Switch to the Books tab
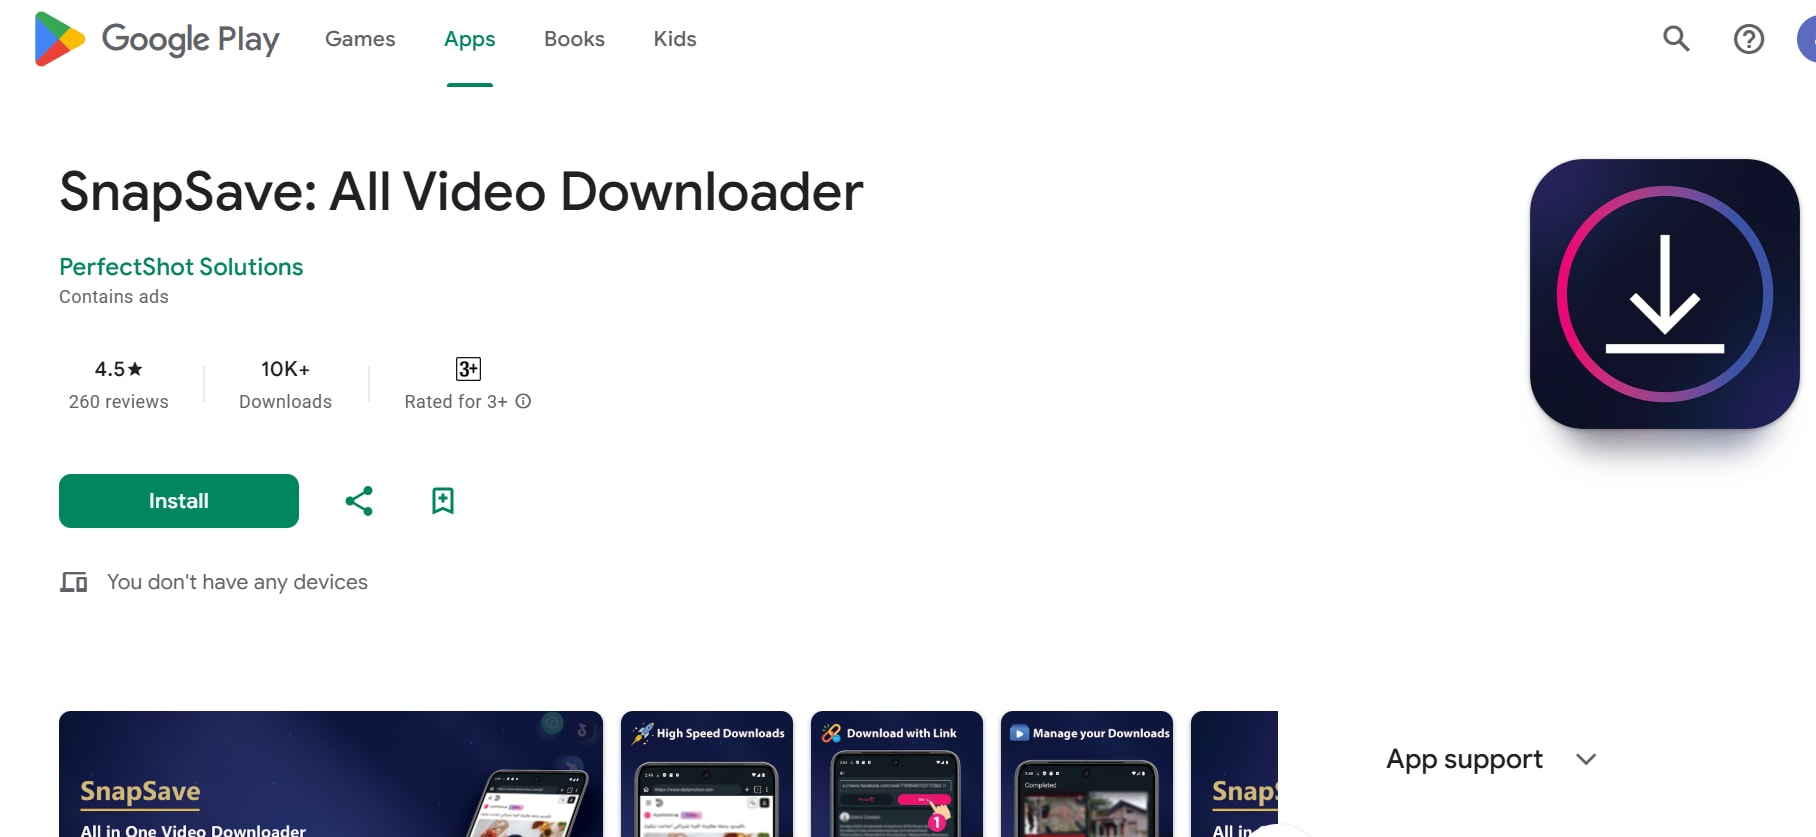 click(574, 39)
